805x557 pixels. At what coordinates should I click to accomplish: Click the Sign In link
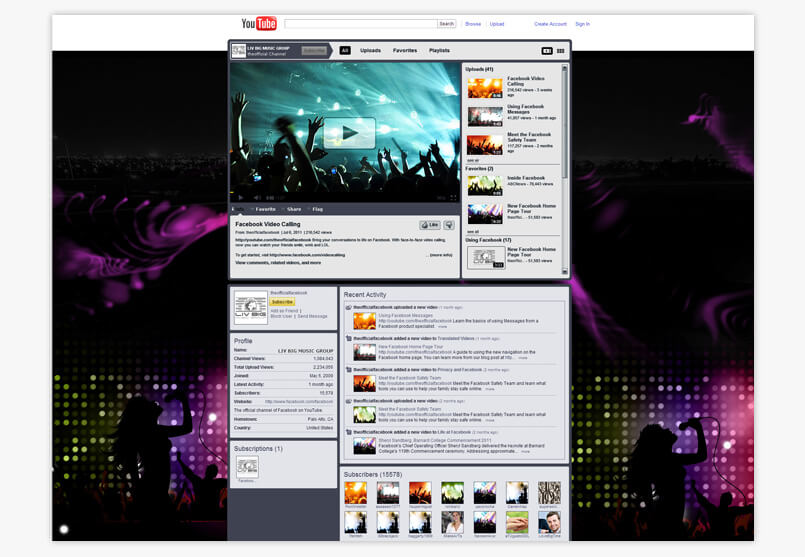tap(582, 24)
